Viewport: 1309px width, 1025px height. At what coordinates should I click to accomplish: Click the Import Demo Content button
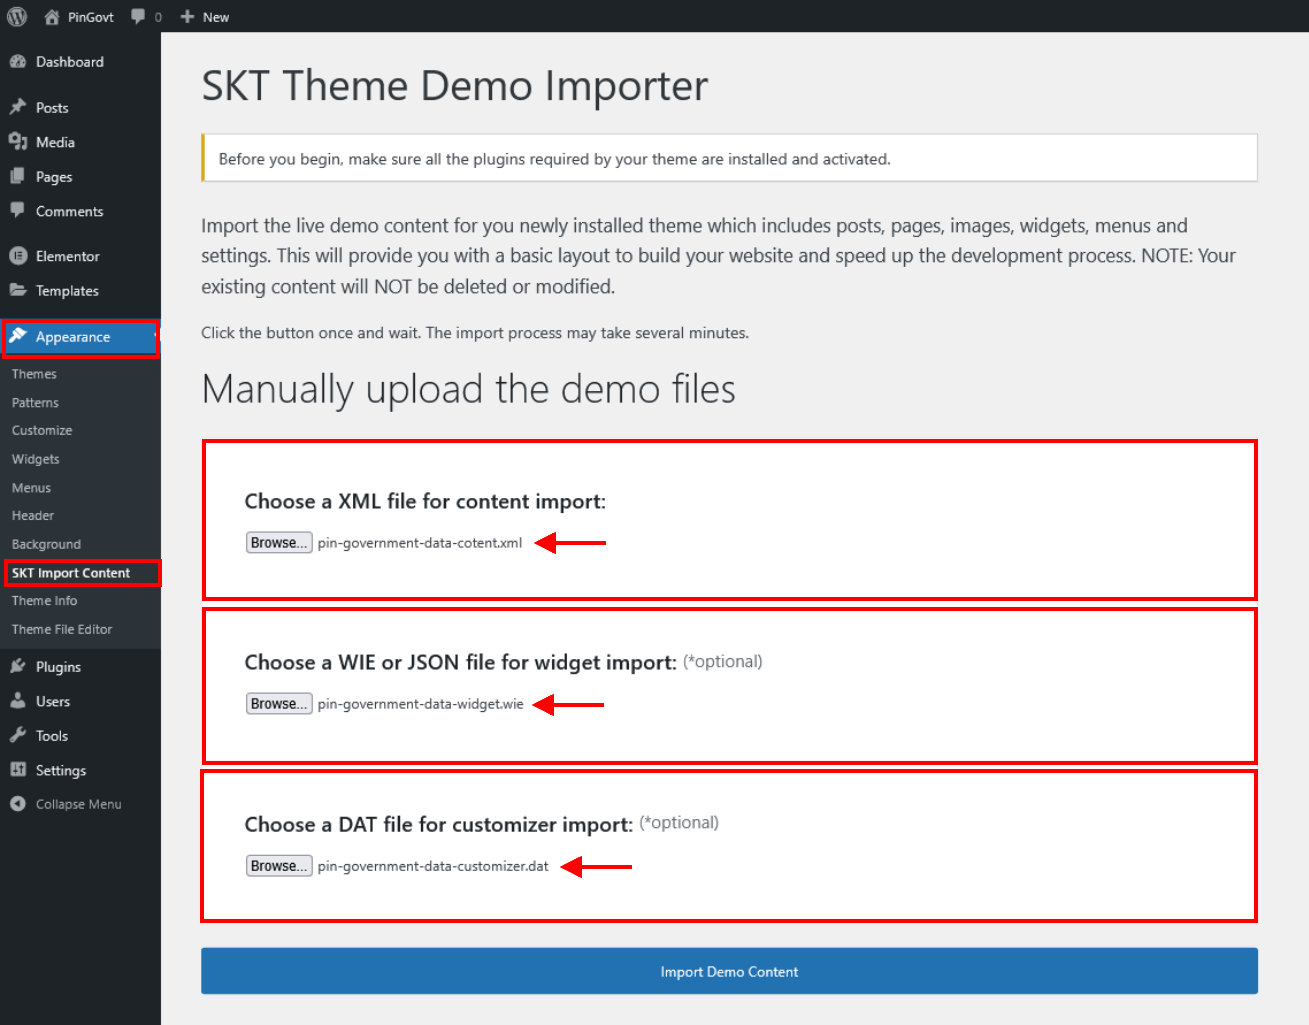click(729, 971)
